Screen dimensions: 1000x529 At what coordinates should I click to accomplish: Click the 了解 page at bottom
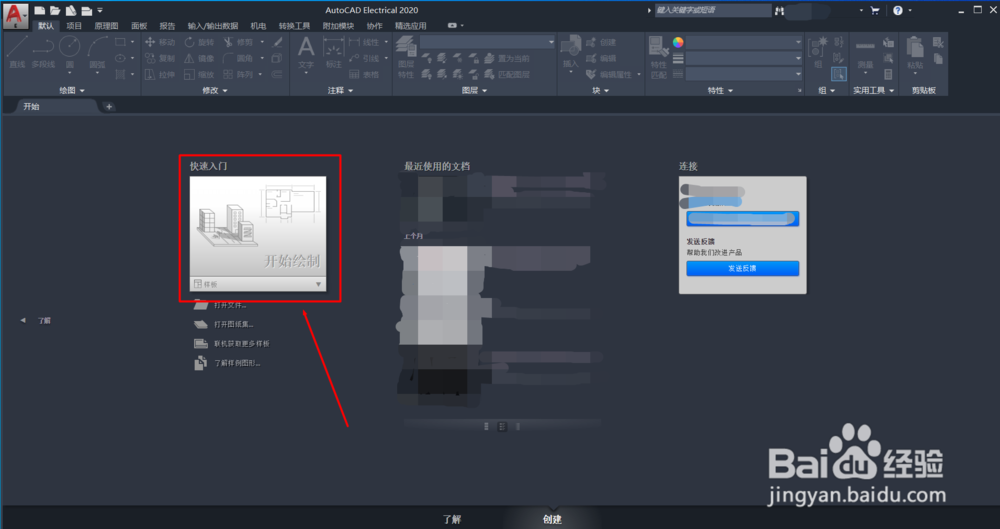(x=452, y=519)
